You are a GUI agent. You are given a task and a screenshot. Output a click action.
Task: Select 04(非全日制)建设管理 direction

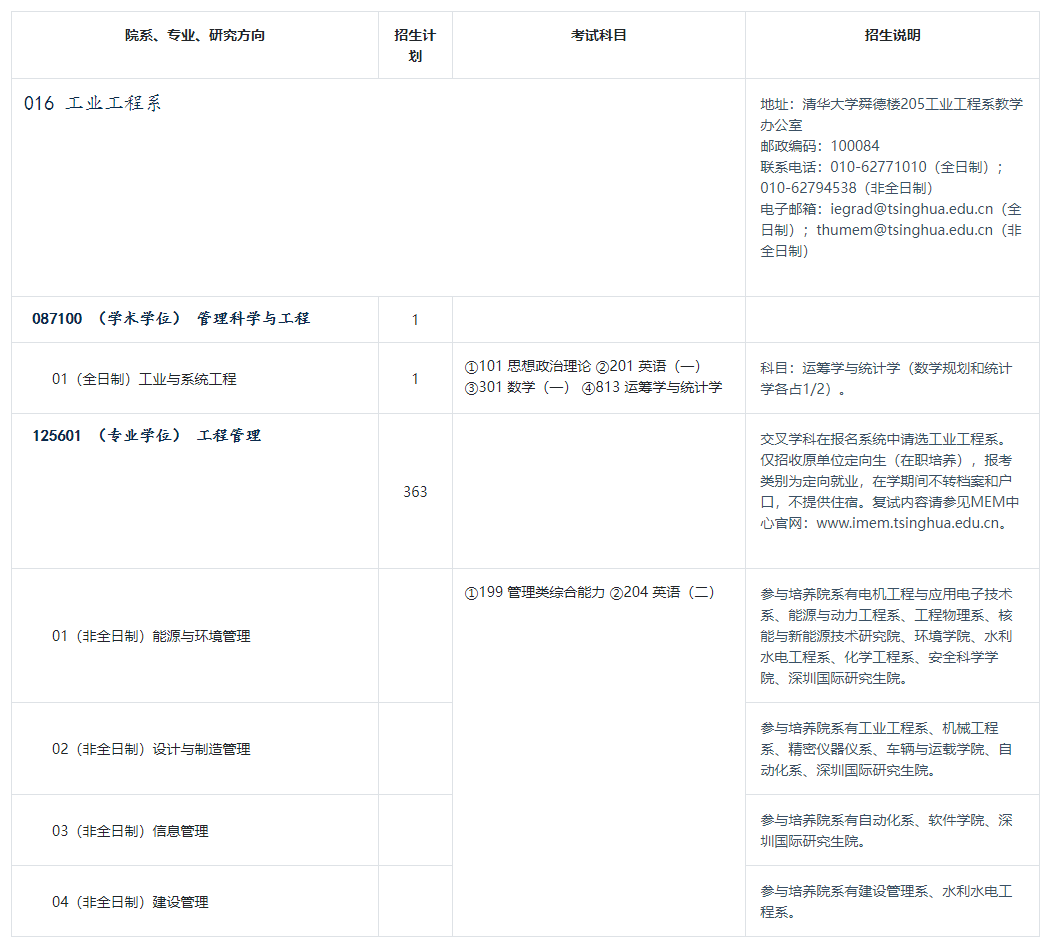click(130, 902)
